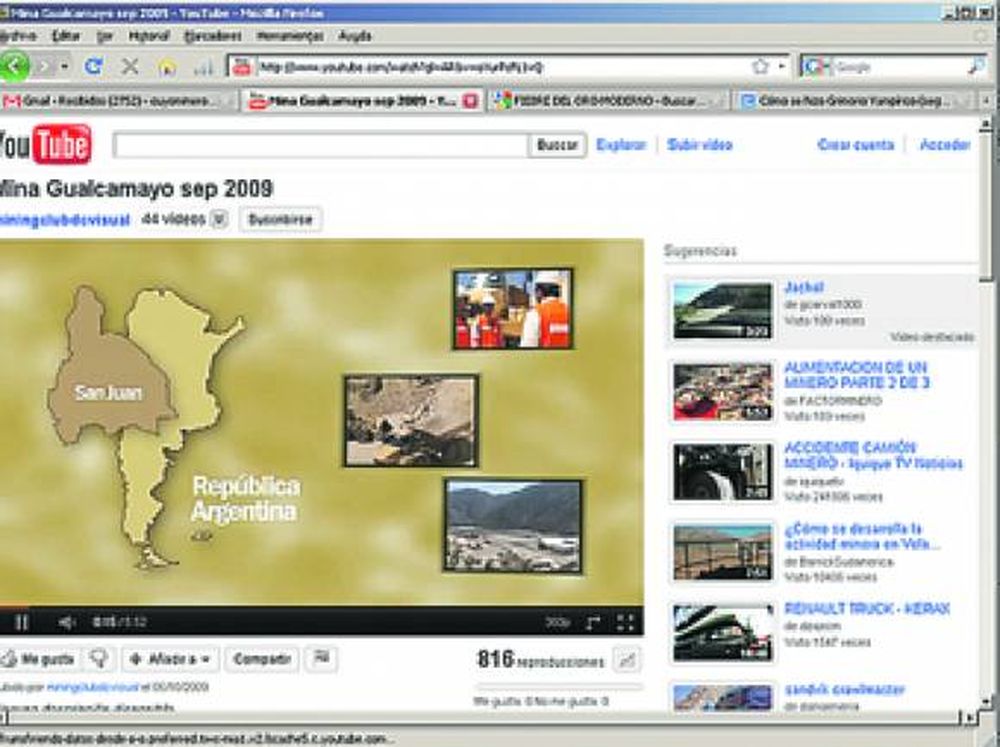Click the video progress bar
This screenshot has width=1000, height=747.
[320, 606]
